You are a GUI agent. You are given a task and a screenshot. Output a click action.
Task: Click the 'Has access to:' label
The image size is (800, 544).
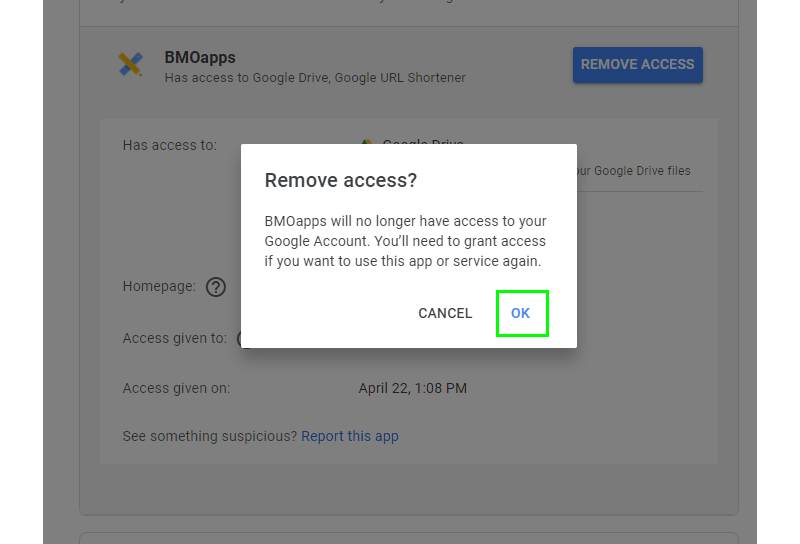pos(169,145)
